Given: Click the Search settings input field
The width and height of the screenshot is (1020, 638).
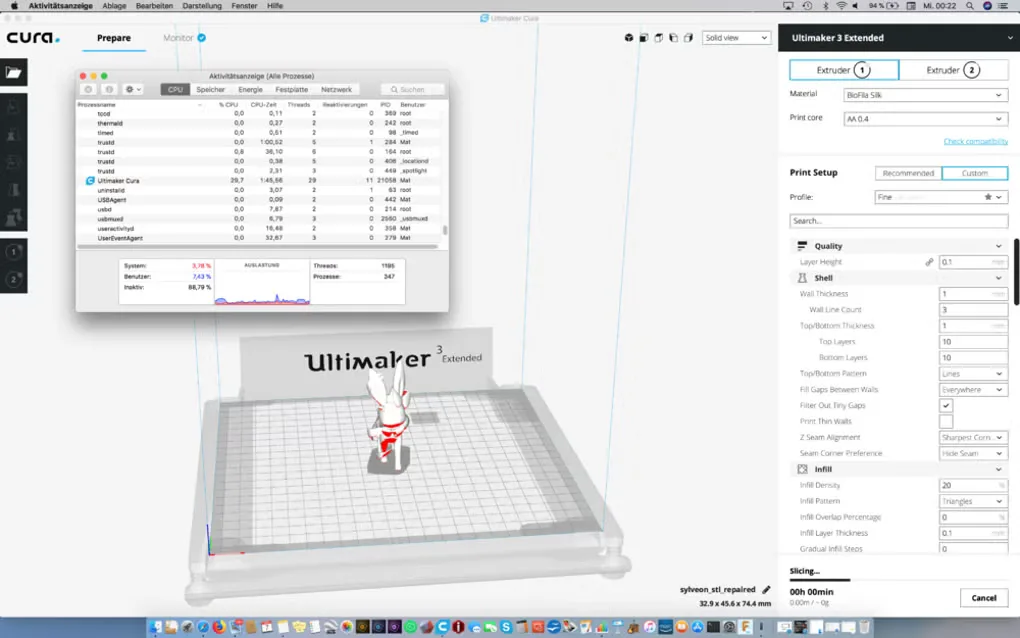Looking at the screenshot, I should (898, 221).
